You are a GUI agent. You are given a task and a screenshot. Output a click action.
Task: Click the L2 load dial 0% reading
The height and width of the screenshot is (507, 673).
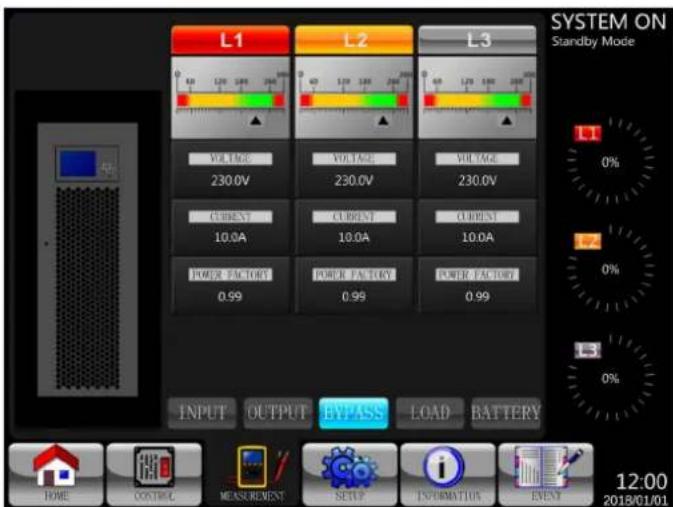pos(610,270)
